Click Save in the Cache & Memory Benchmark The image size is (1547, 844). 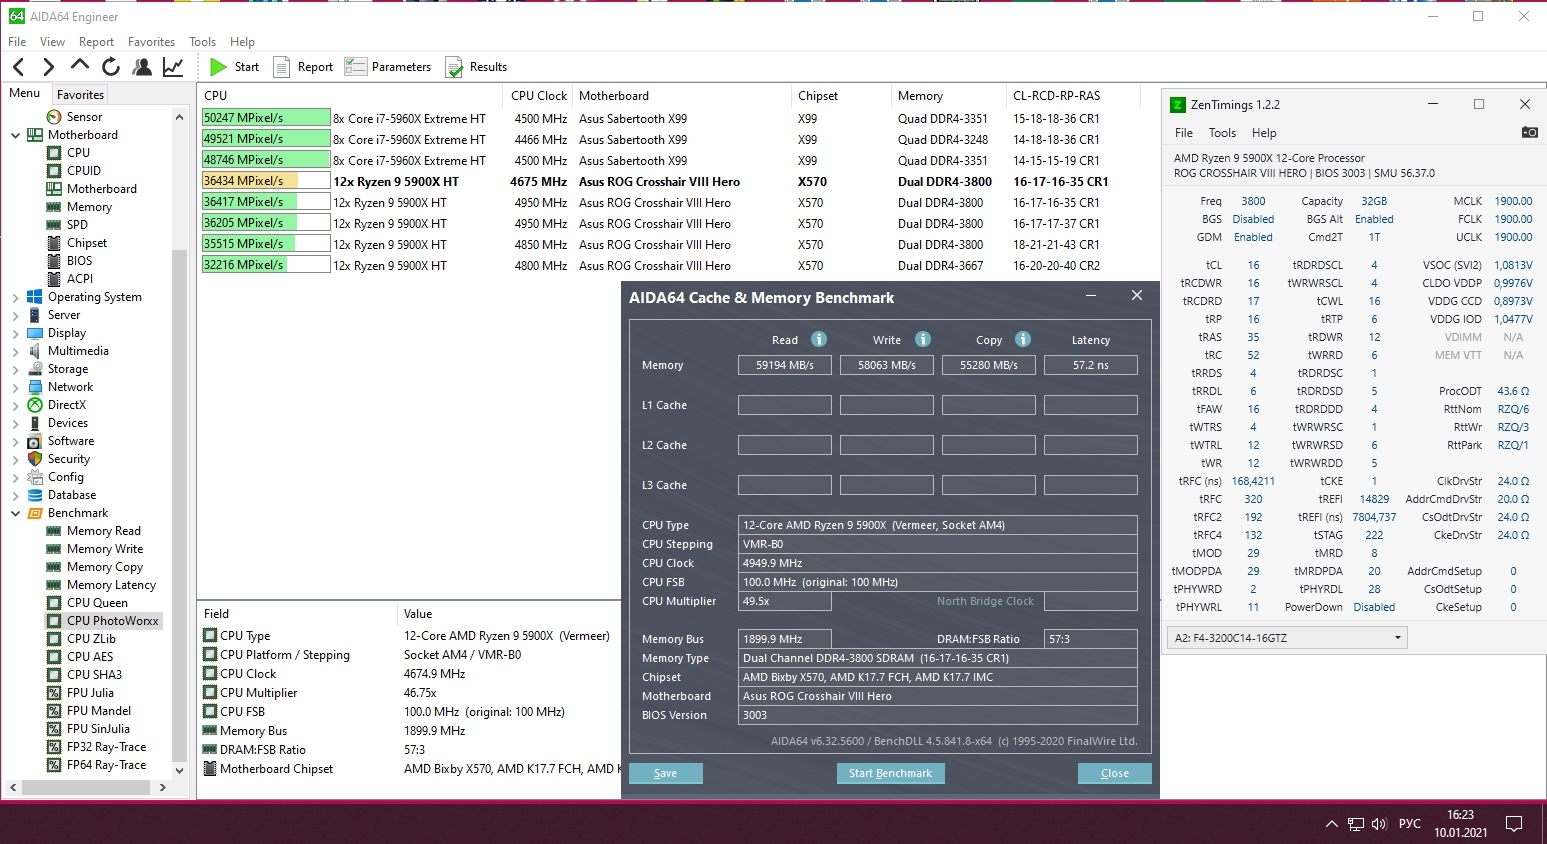tap(665, 773)
